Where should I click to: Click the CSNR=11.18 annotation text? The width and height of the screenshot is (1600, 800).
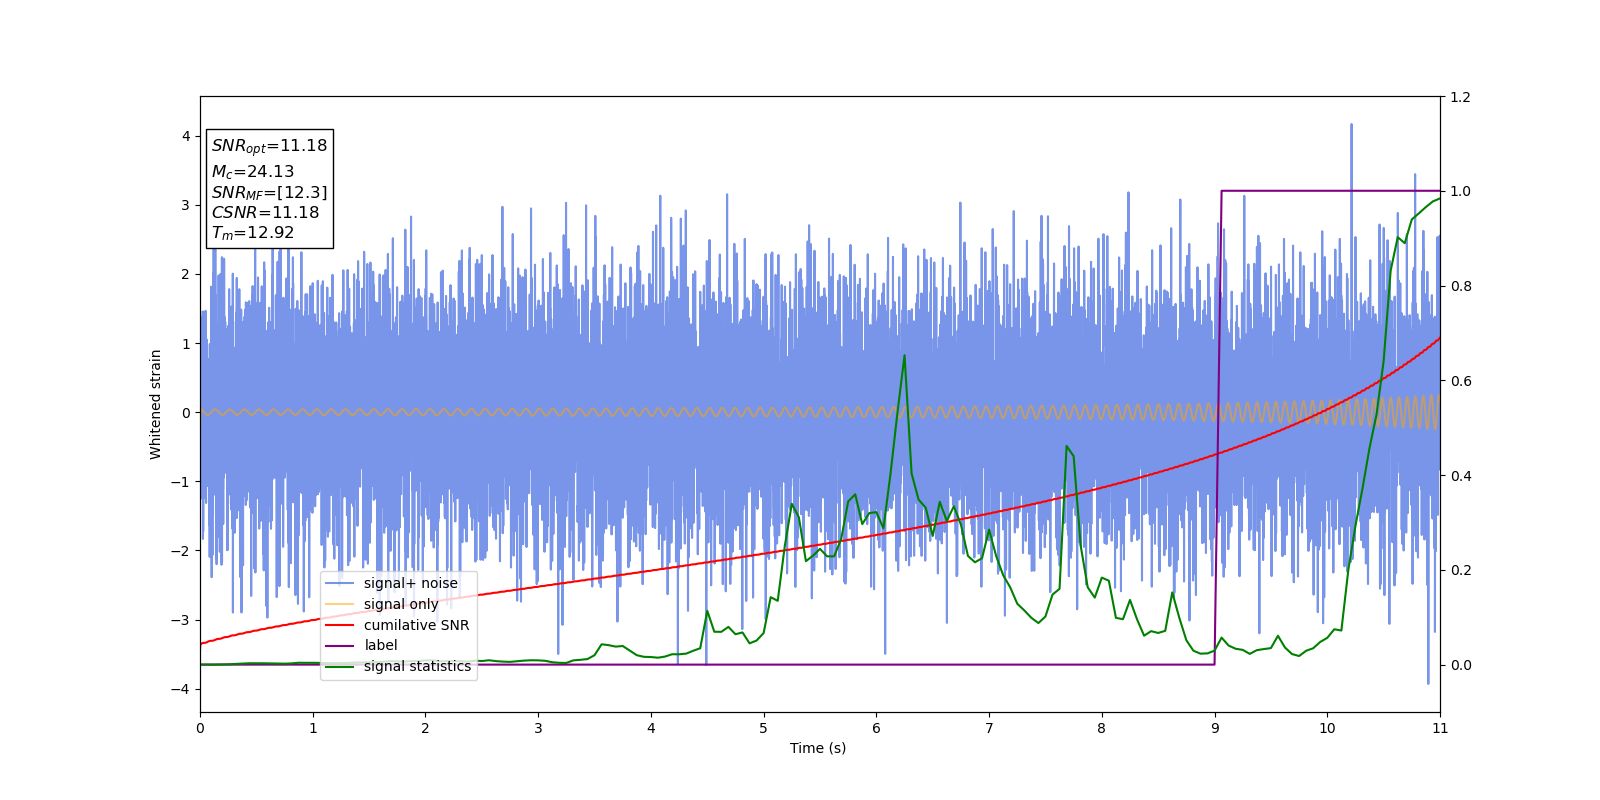click(x=265, y=212)
